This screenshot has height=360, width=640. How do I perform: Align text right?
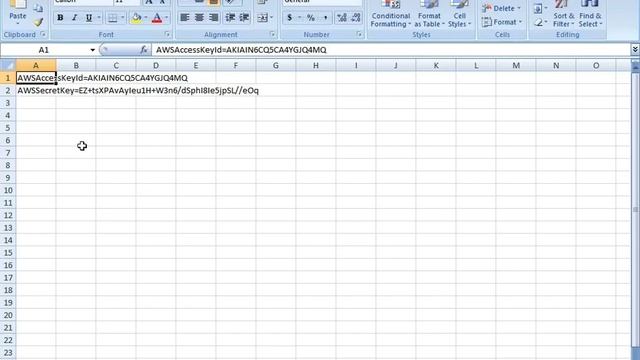click(x=213, y=18)
